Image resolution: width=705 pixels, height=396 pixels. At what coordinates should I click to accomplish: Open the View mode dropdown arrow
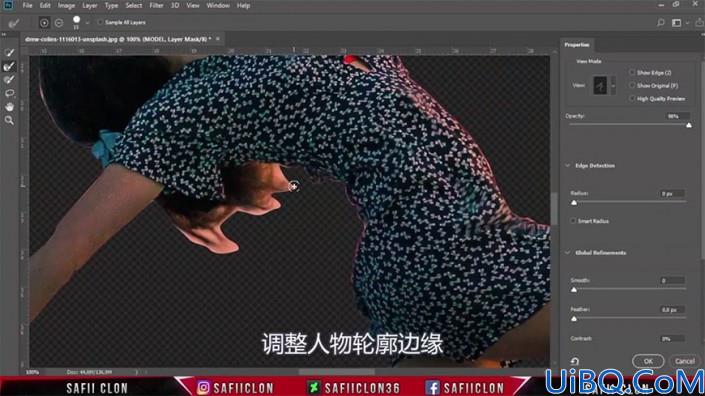613,85
